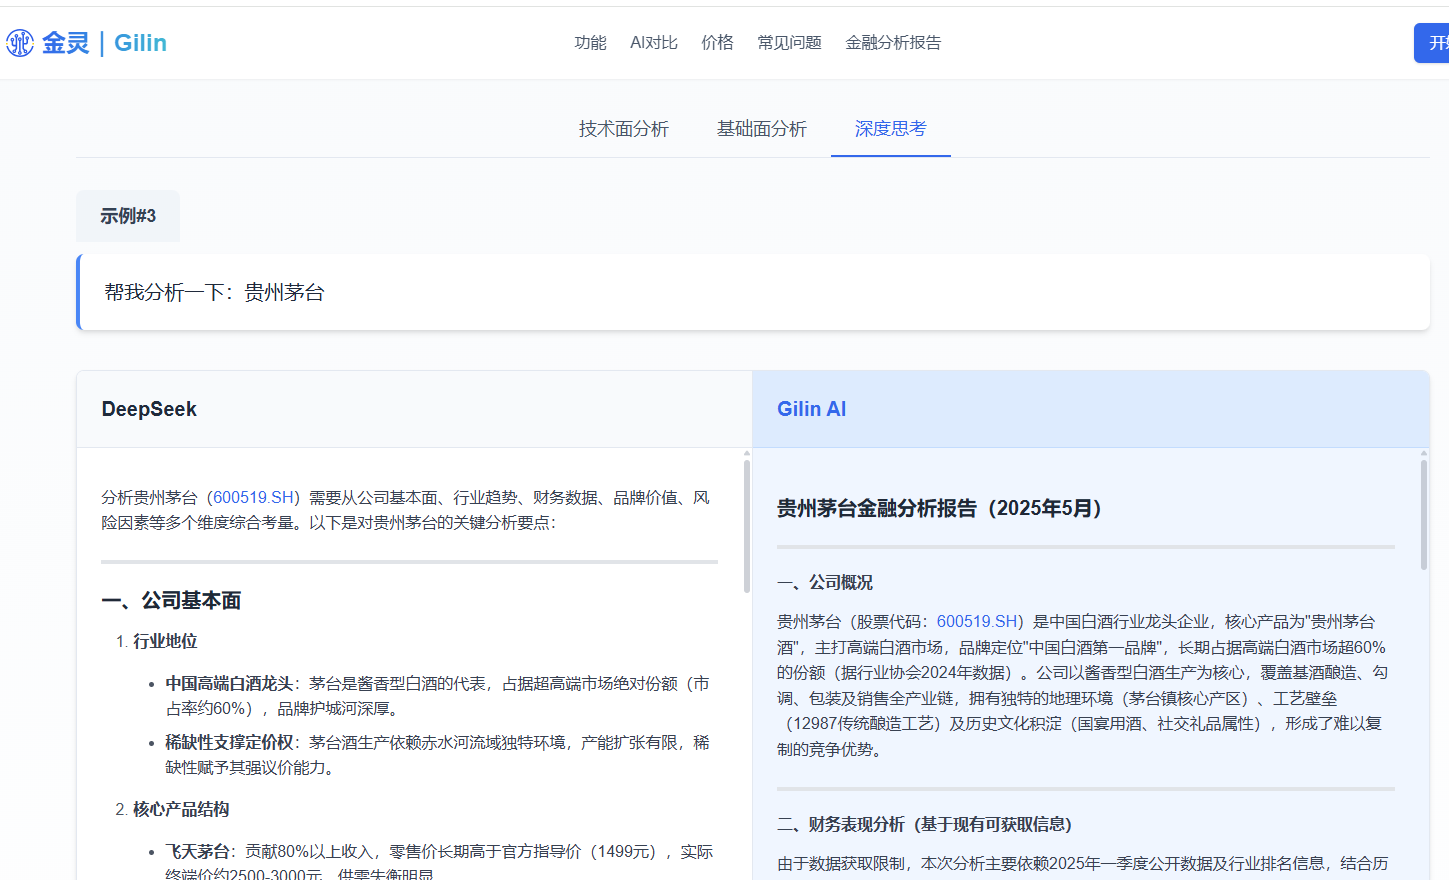This screenshot has height=880, width=1449.
Task: Click the prompt box 帮我分析一下：贵州茅台
Action: [753, 292]
